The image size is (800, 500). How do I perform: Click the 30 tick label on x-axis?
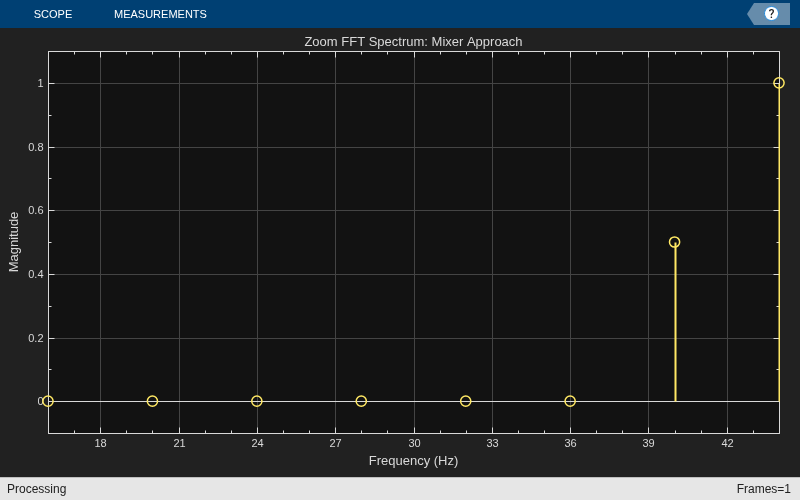click(414, 443)
